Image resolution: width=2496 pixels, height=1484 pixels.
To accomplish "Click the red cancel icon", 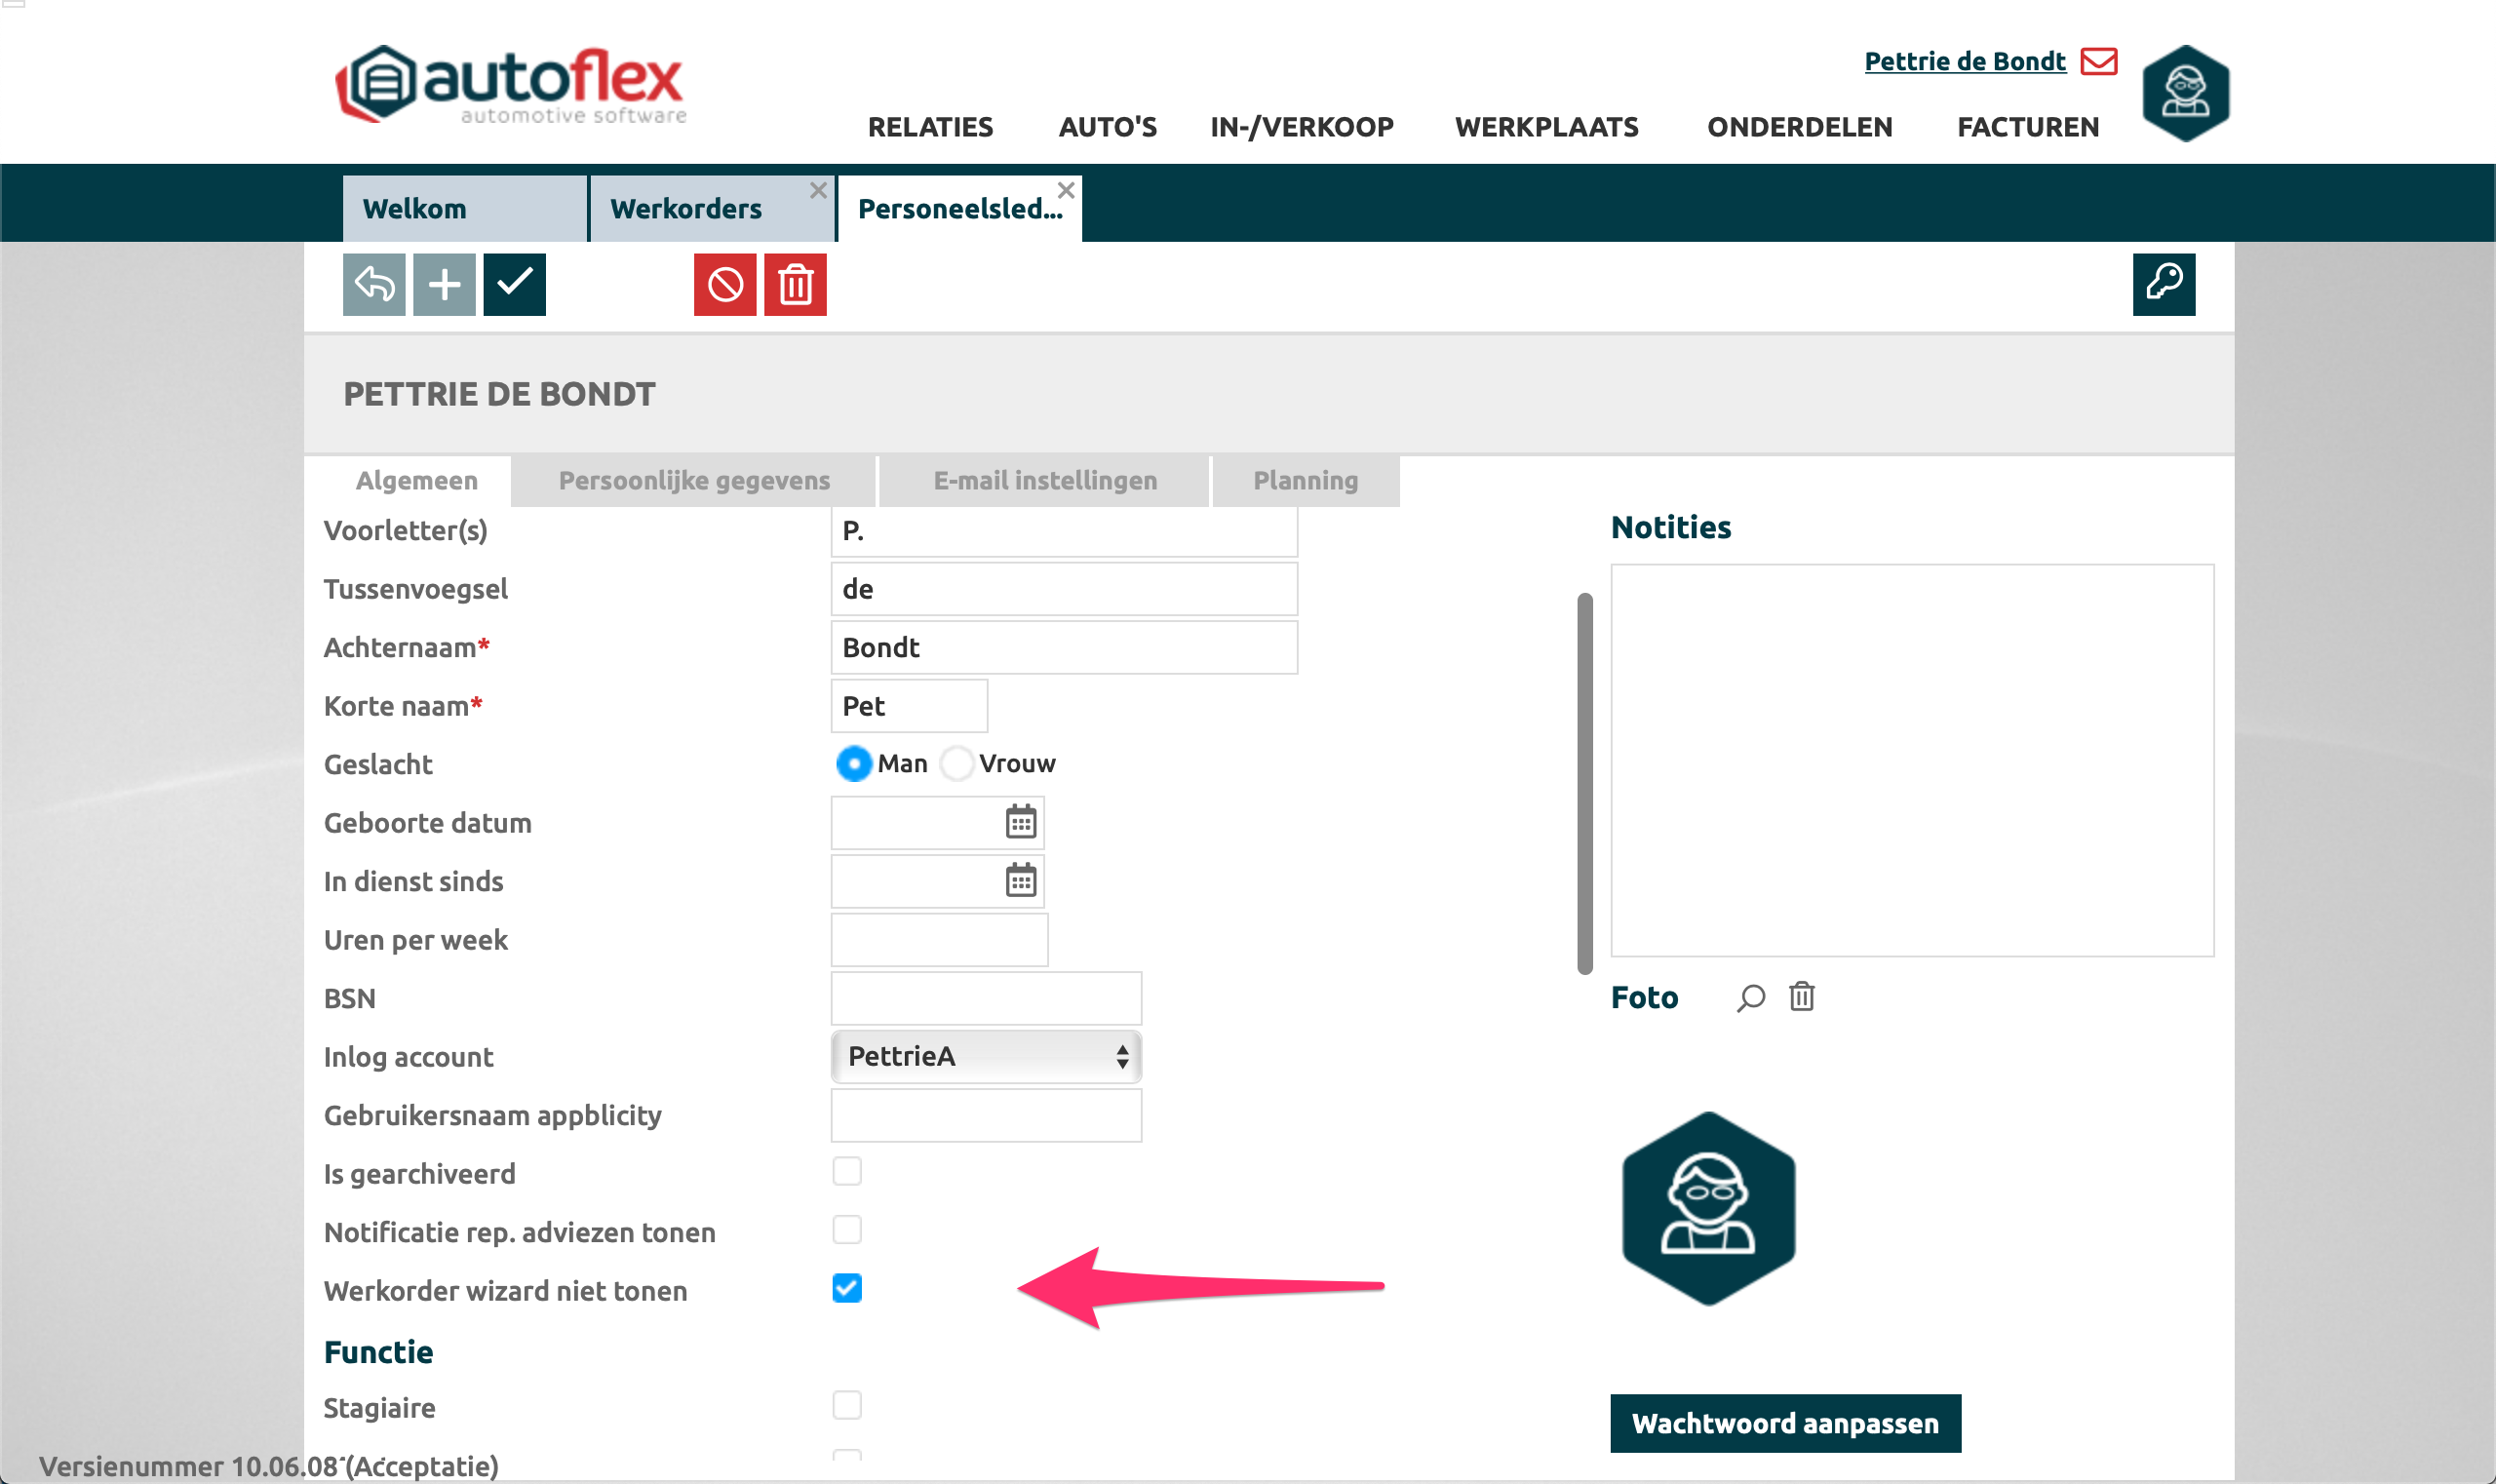I will click(x=725, y=285).
